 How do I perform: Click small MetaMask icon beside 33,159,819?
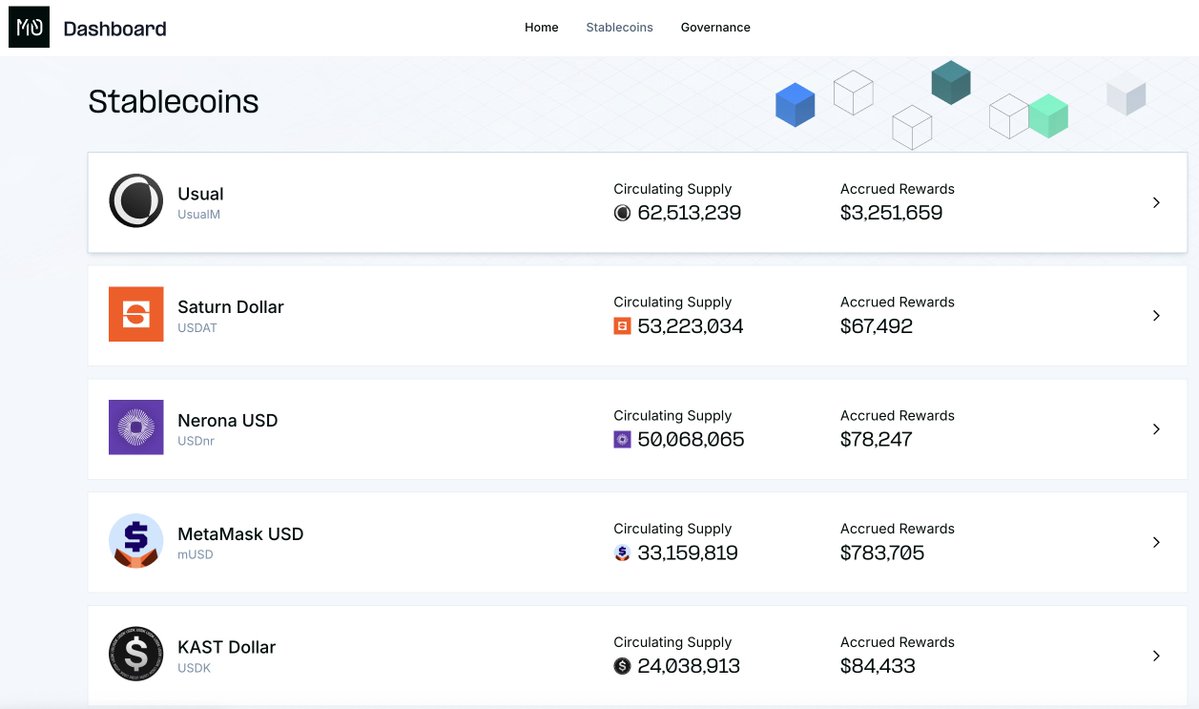(x=622, y=553)
